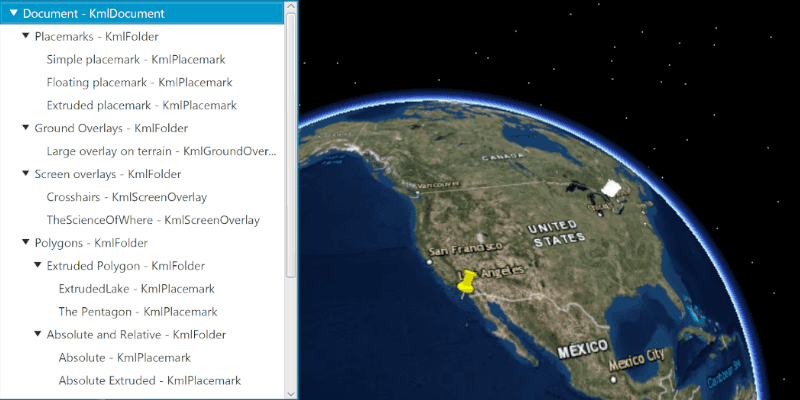Select The Pentagon placemark
The image size is (800, 400).
(x=137, y=312)
